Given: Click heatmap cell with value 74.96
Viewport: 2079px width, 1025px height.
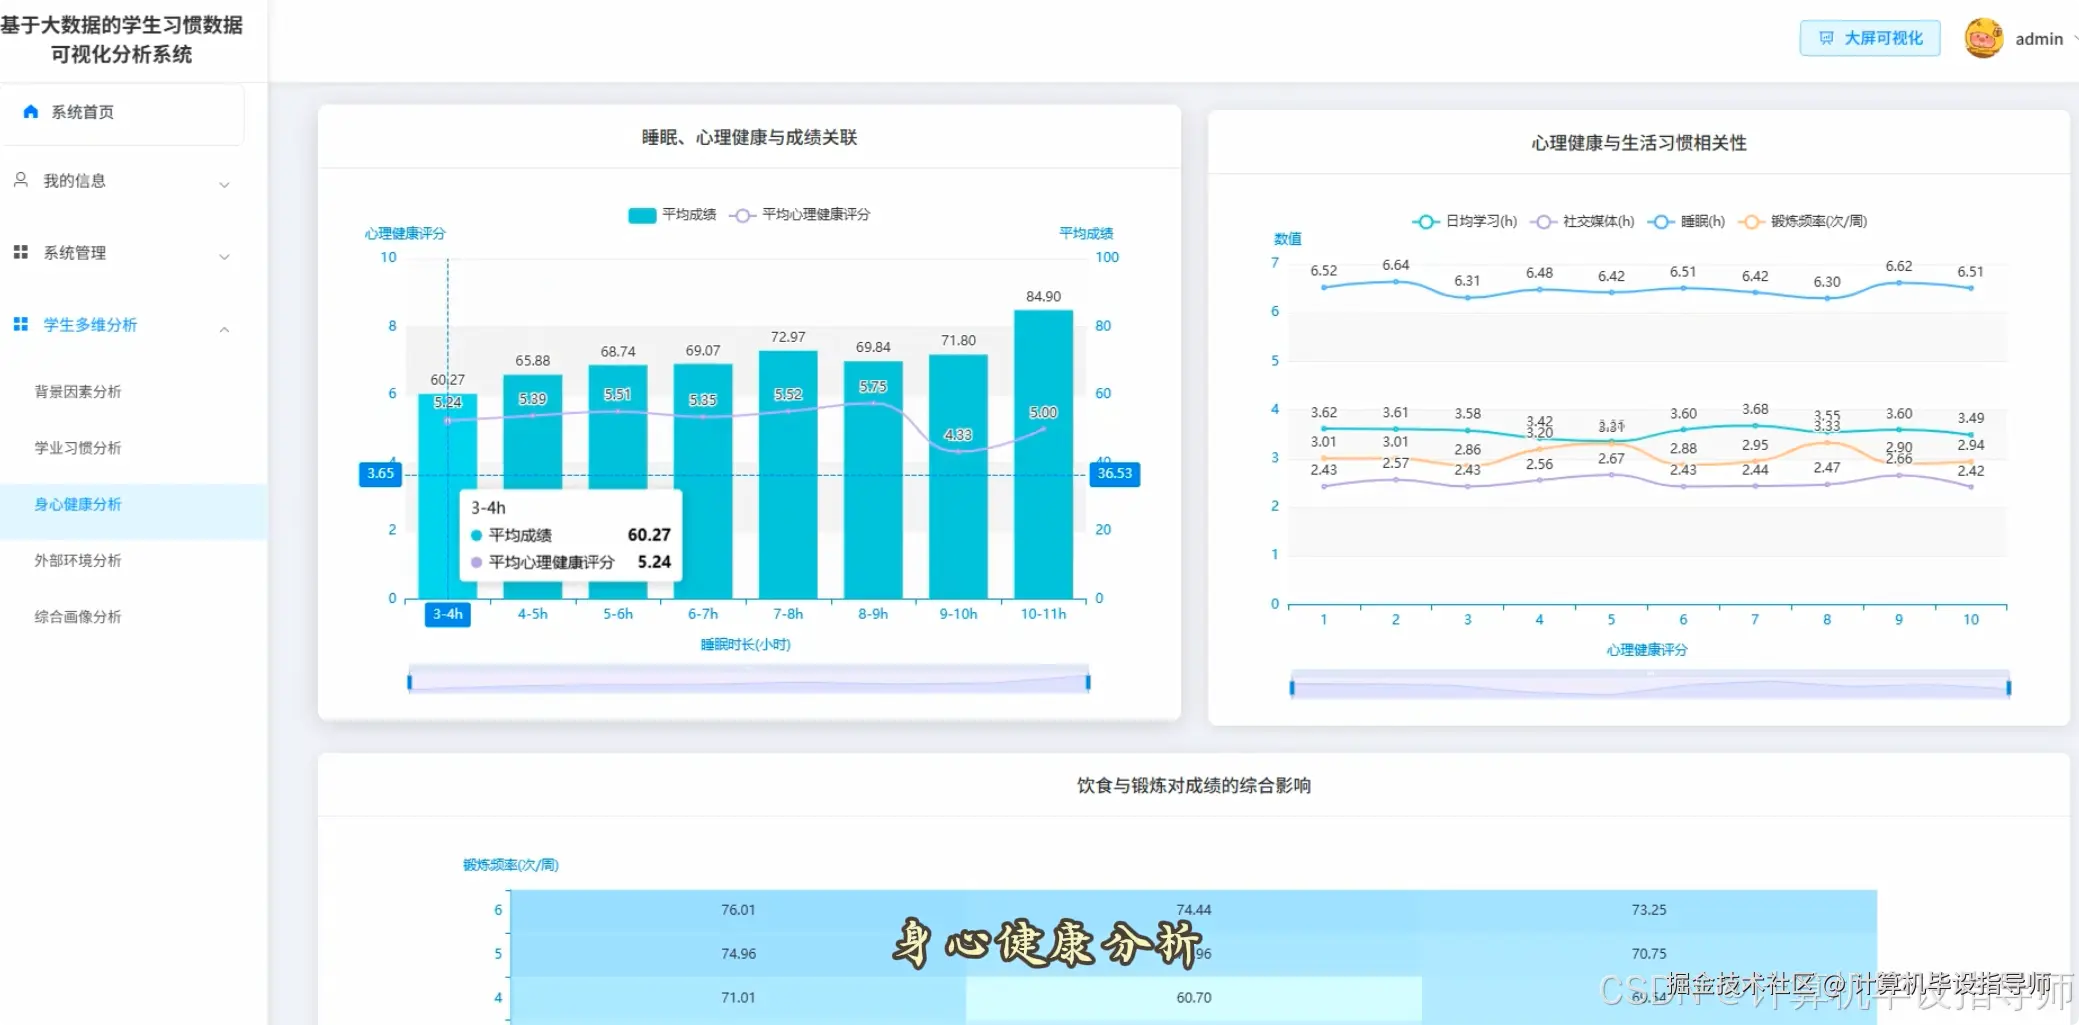Looking at the screenshot, I should 738,954.
